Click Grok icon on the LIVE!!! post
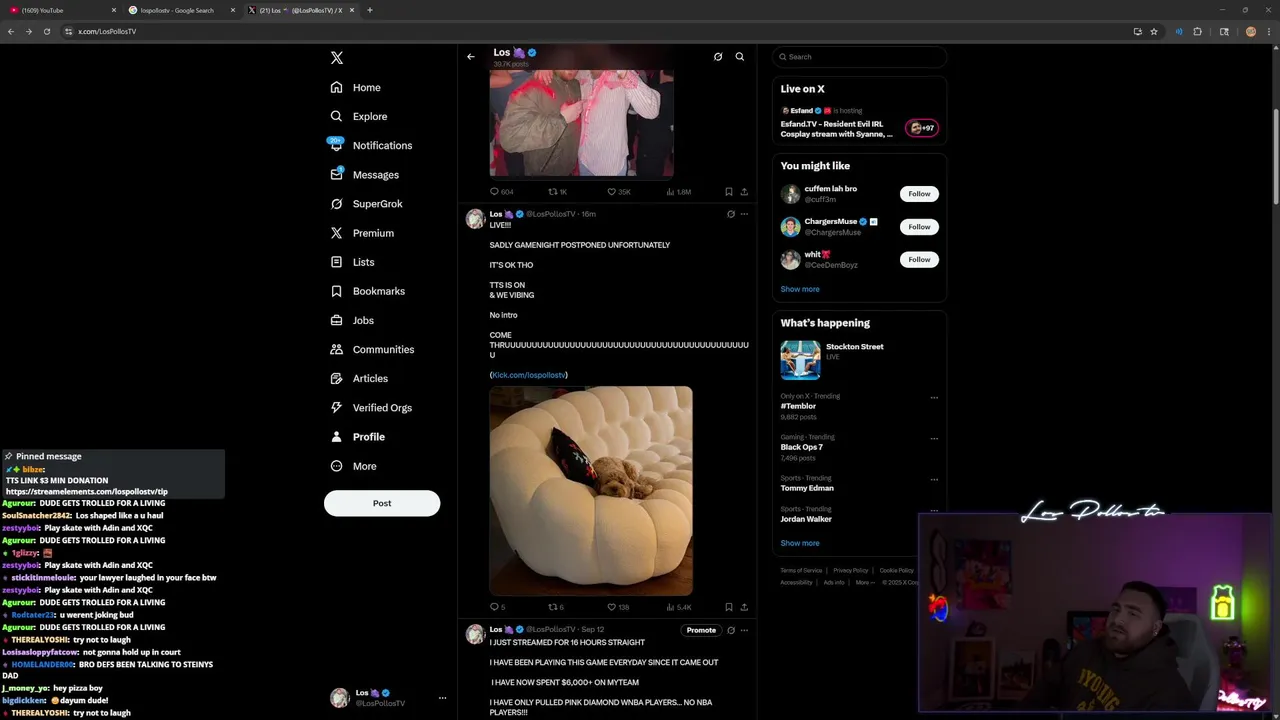The height and width of the screenshot is (720, 1280). (730, 214)
